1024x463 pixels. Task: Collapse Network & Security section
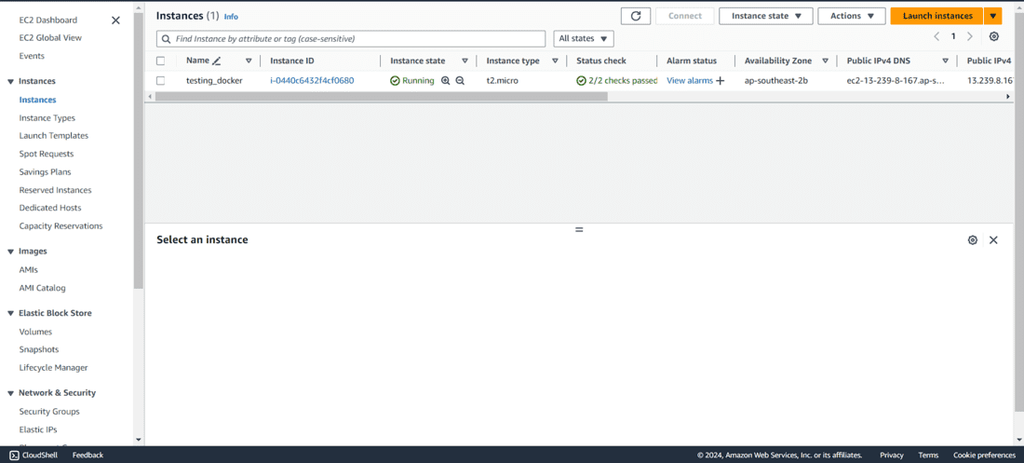tap(10, 393)
